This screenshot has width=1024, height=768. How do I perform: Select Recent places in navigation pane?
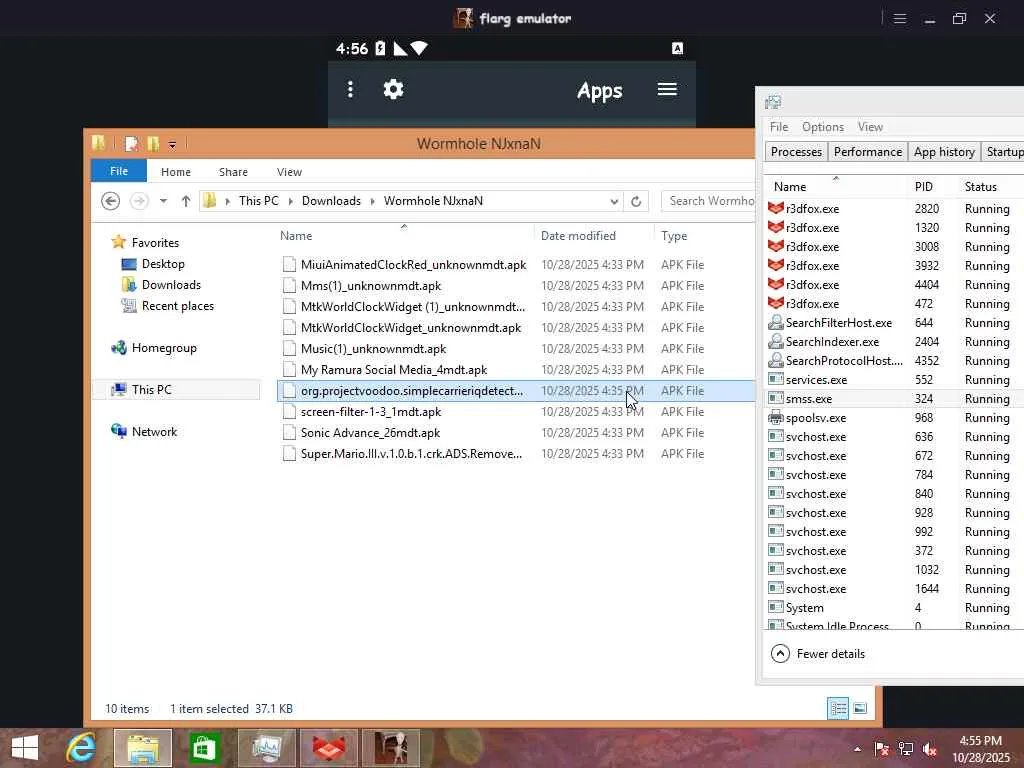click(x=178, y=306)
